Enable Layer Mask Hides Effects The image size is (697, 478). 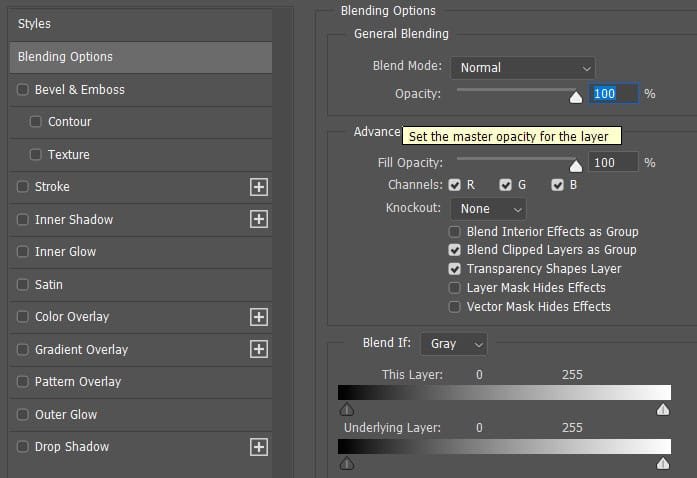pyautogui.click(x=455, y=288)
